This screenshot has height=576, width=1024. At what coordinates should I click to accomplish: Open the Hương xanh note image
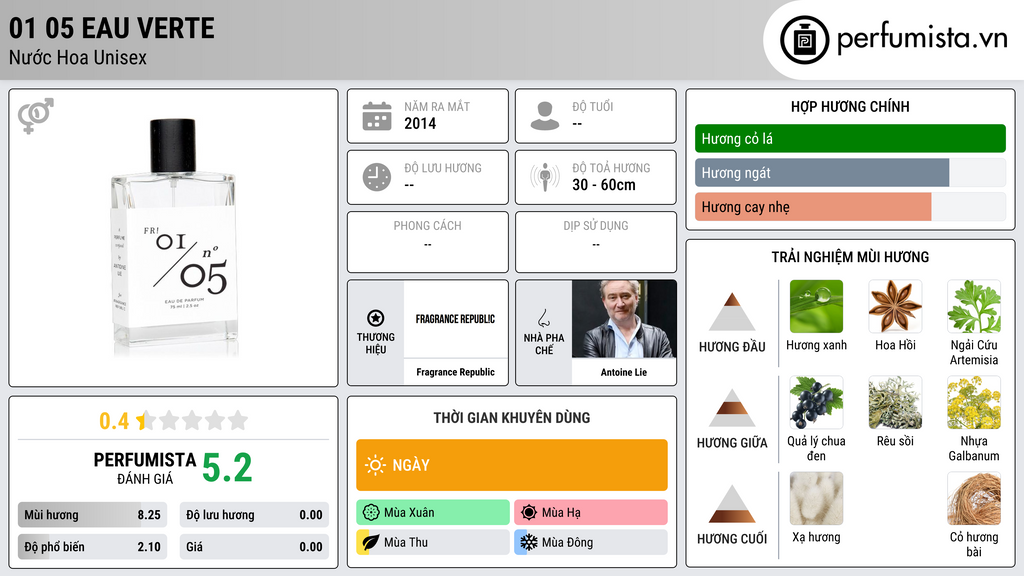816,307
